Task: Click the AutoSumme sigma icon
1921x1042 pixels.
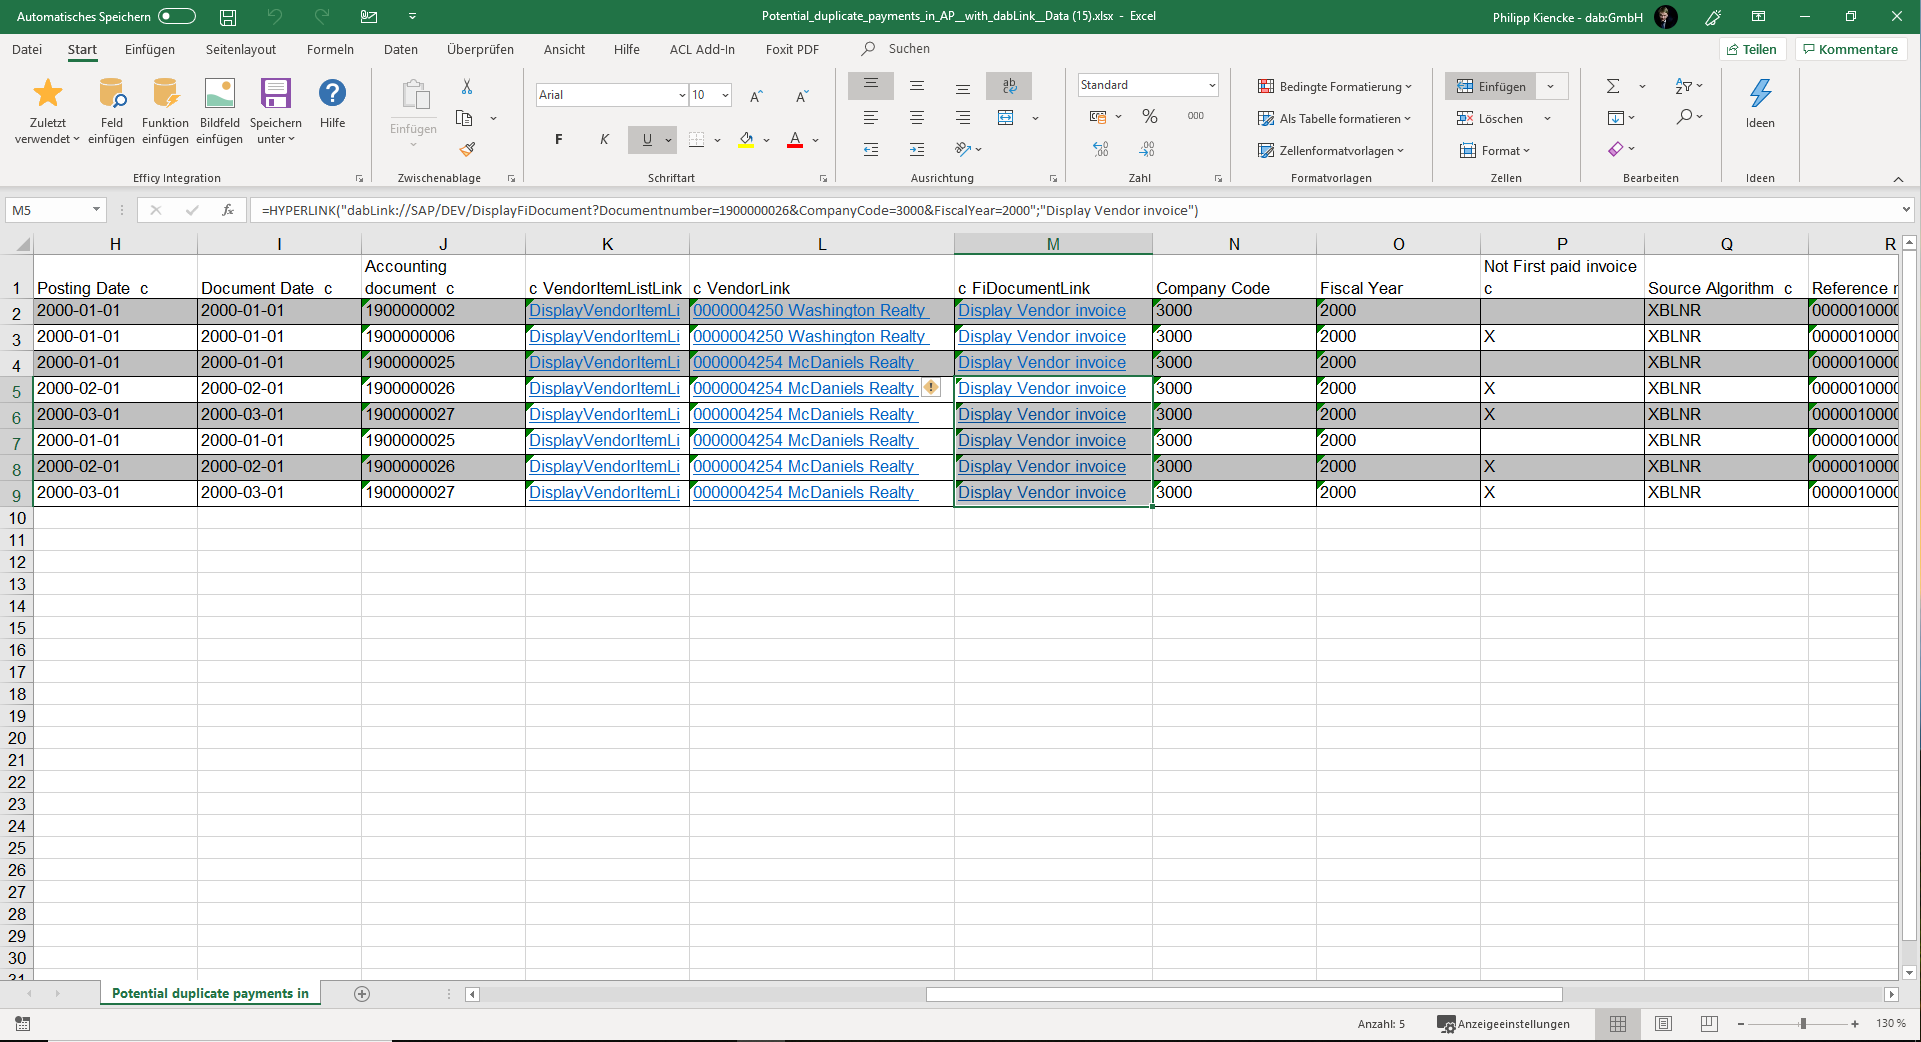Action: click(x=1612, y=86)
